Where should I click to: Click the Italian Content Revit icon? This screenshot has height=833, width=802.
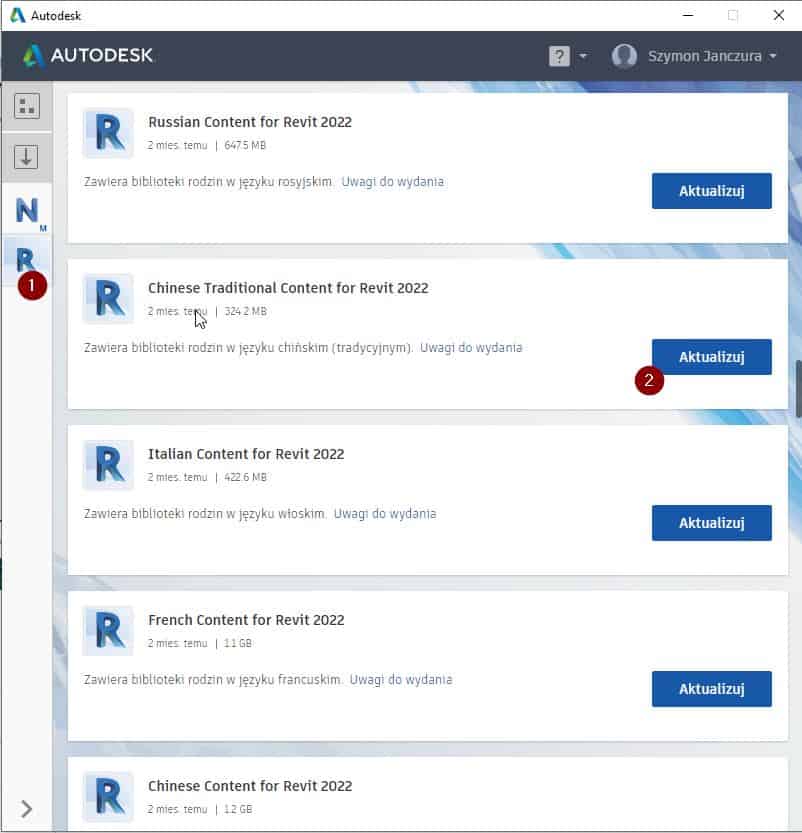108,465
